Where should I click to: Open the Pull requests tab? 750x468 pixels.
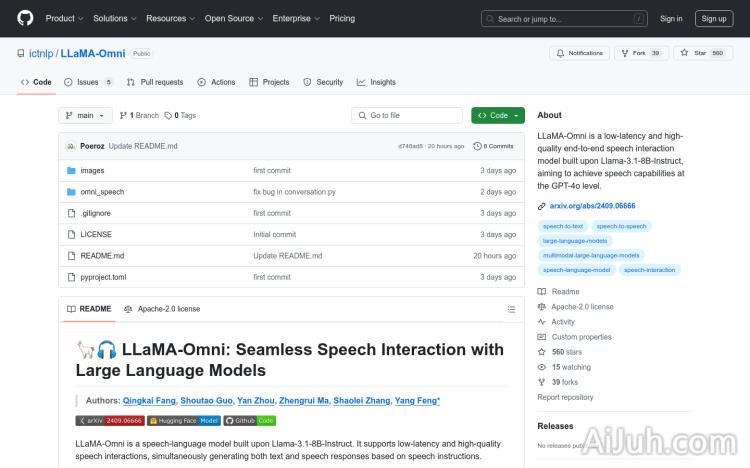click(x=155, y=82)
